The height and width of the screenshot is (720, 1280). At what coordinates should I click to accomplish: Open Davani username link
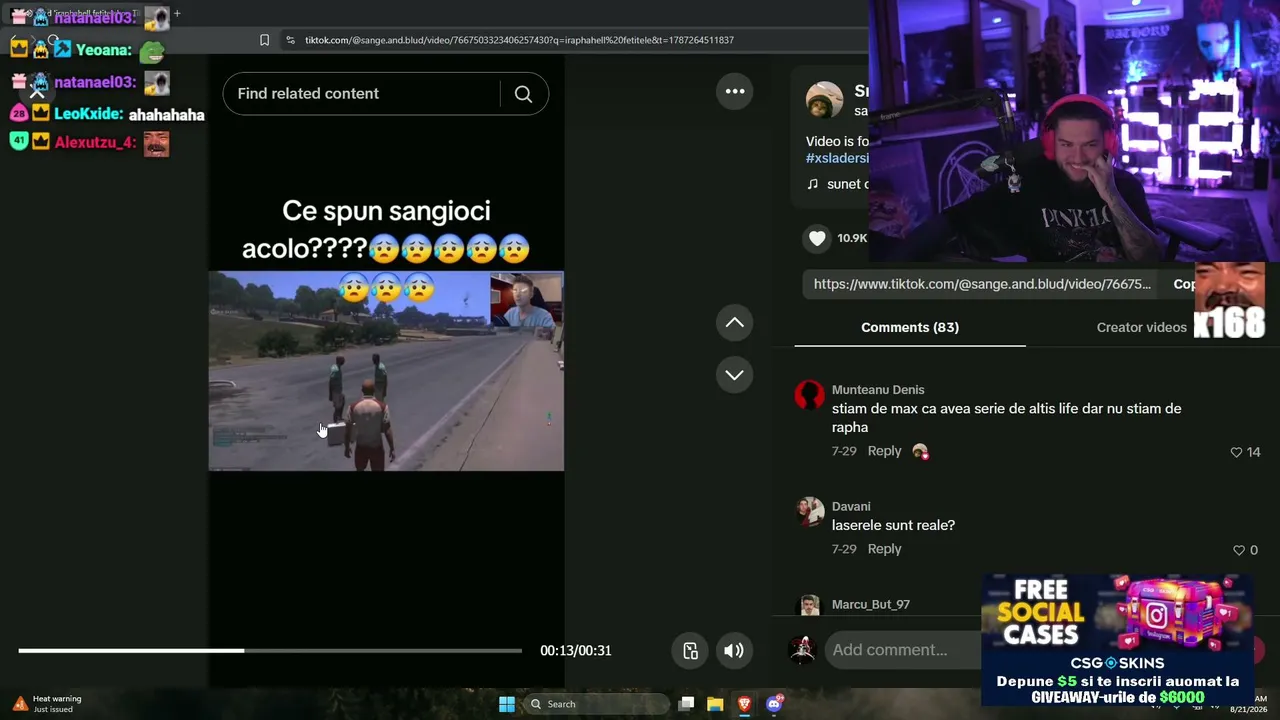click(851, 506)
